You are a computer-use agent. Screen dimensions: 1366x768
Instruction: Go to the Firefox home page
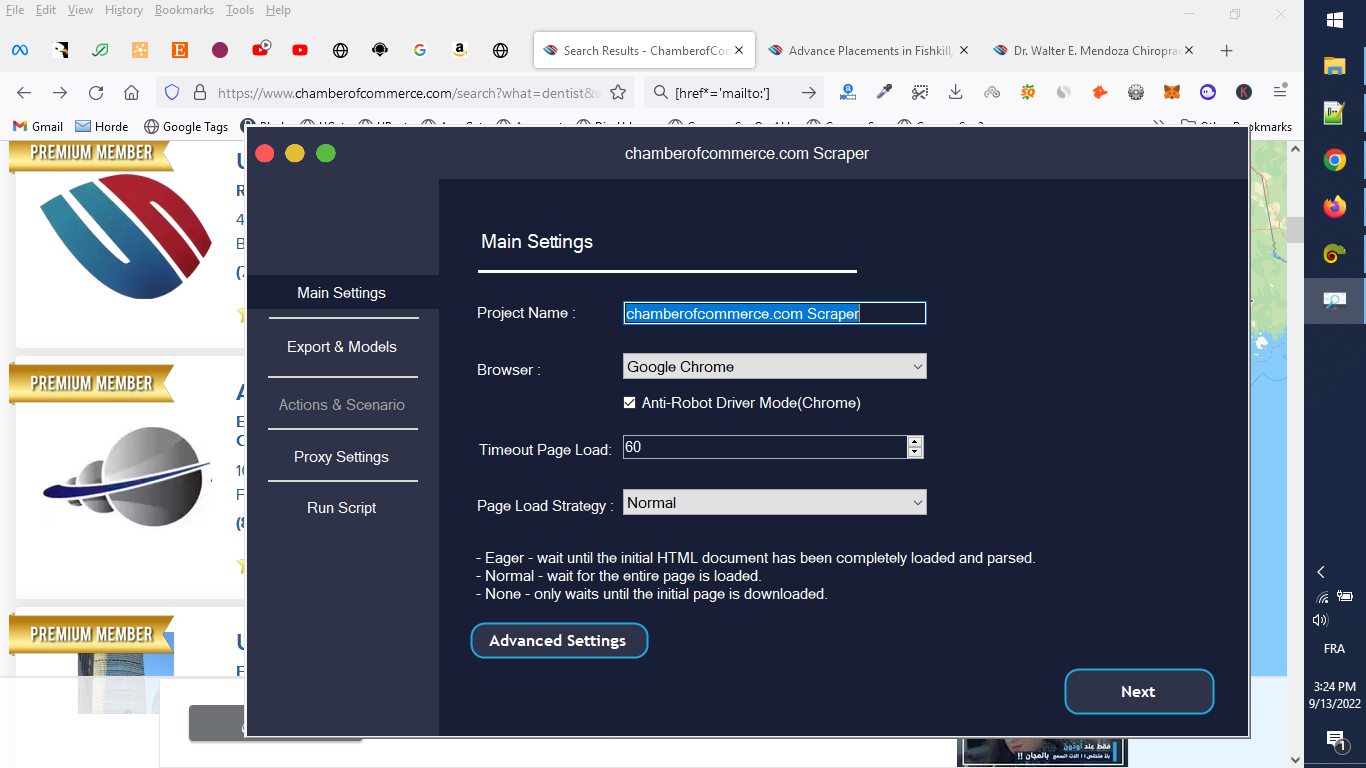[131, 93]
